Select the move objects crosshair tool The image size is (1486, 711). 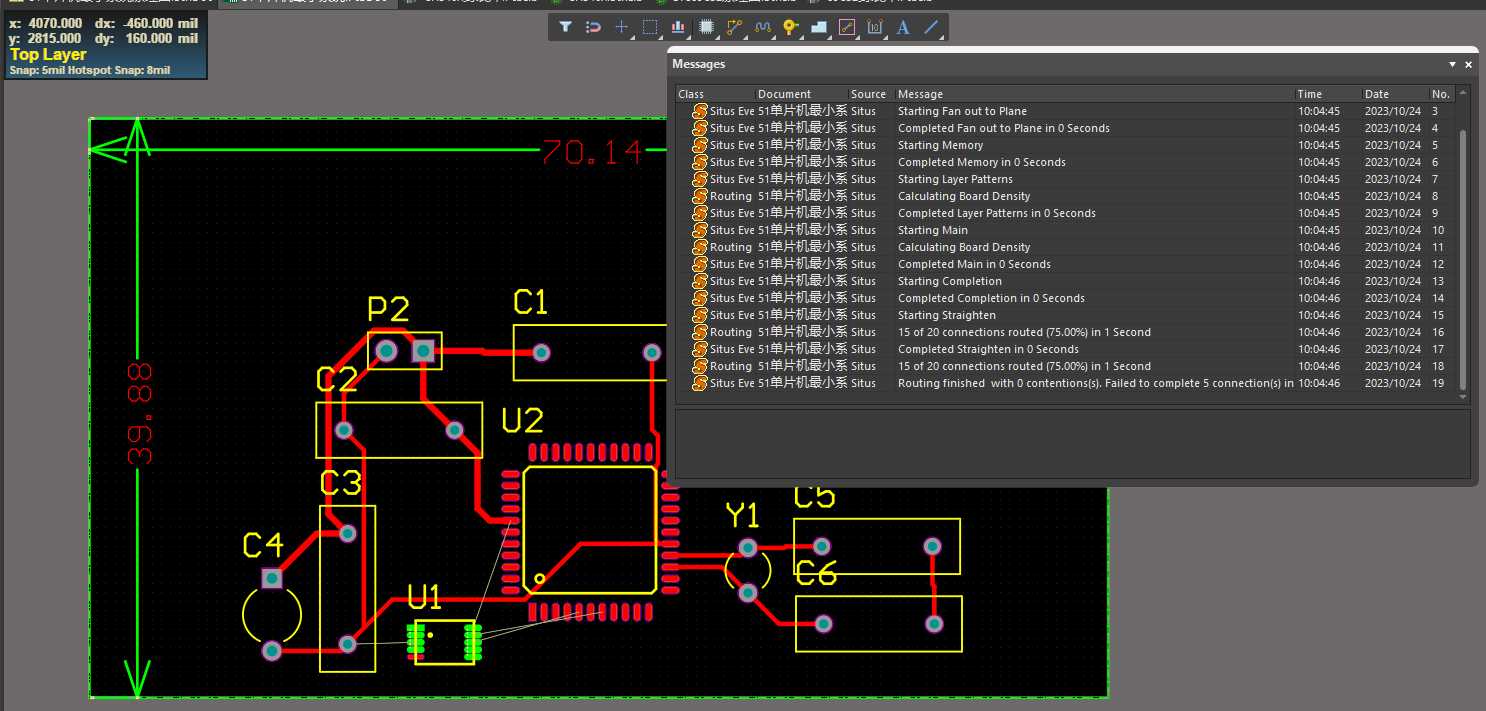(621, 27)
